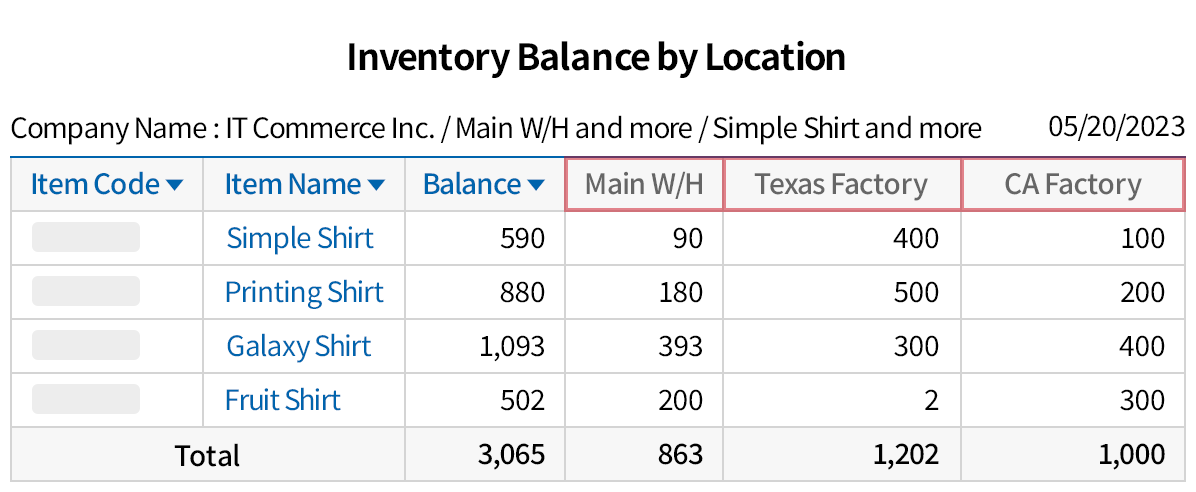This screenshot has height=492, width=1196.
Task: Open the Galaxy Shirt item link
Action: pos(299,346)
